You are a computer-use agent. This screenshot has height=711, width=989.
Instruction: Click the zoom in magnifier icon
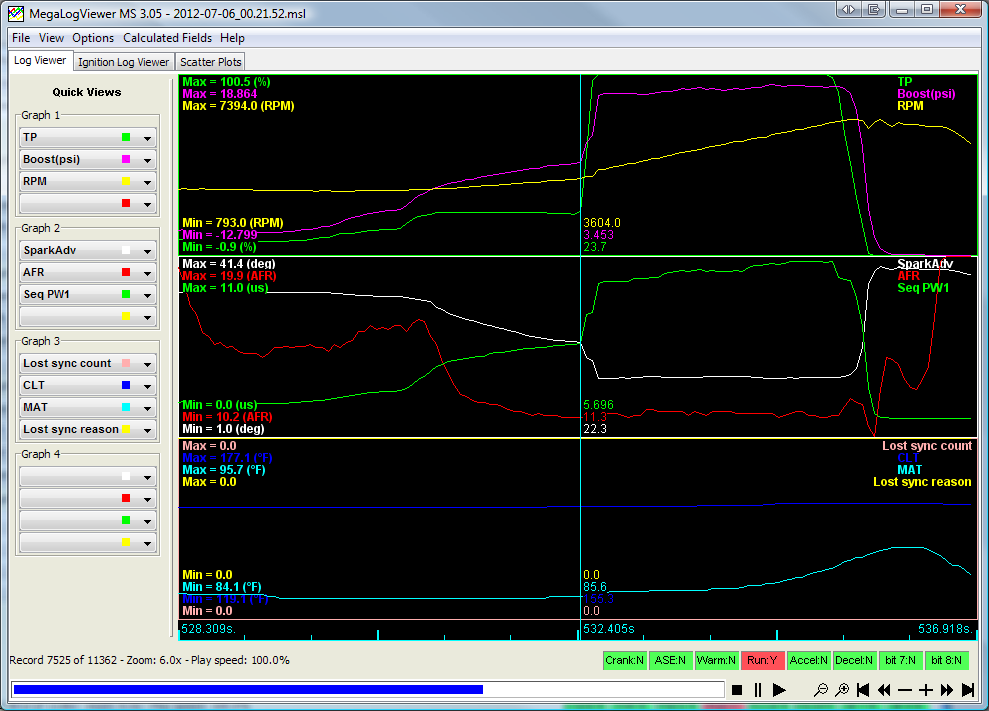(x=842, y=690)
